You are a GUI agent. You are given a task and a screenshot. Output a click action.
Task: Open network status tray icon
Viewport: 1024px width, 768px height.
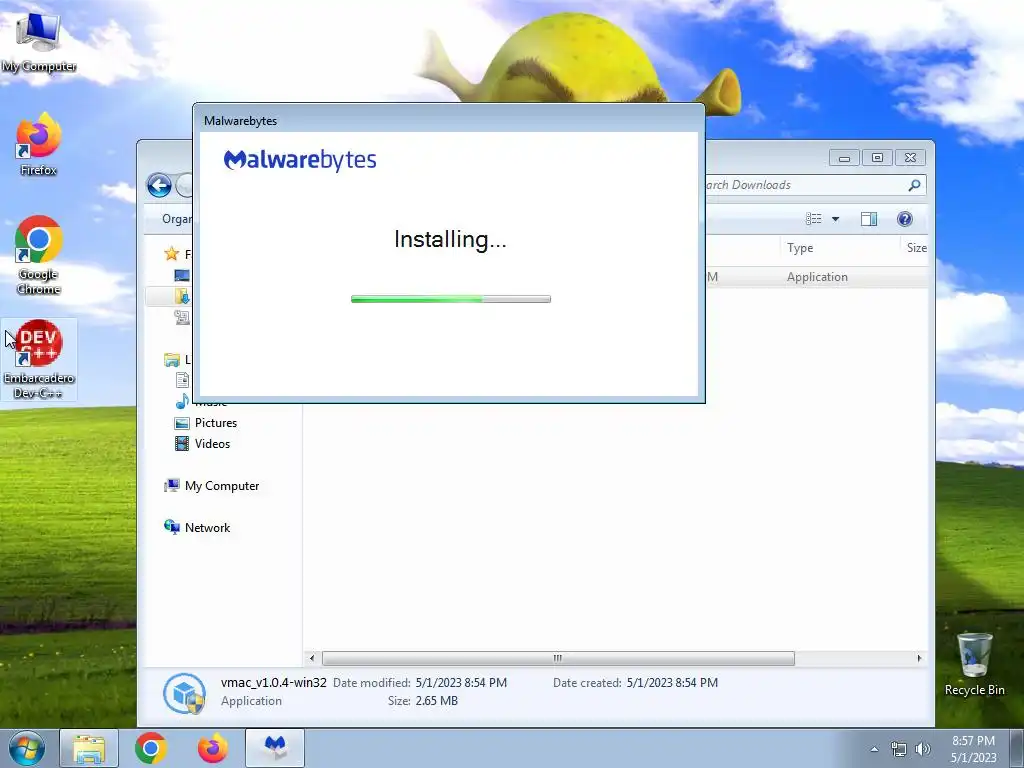899,749
